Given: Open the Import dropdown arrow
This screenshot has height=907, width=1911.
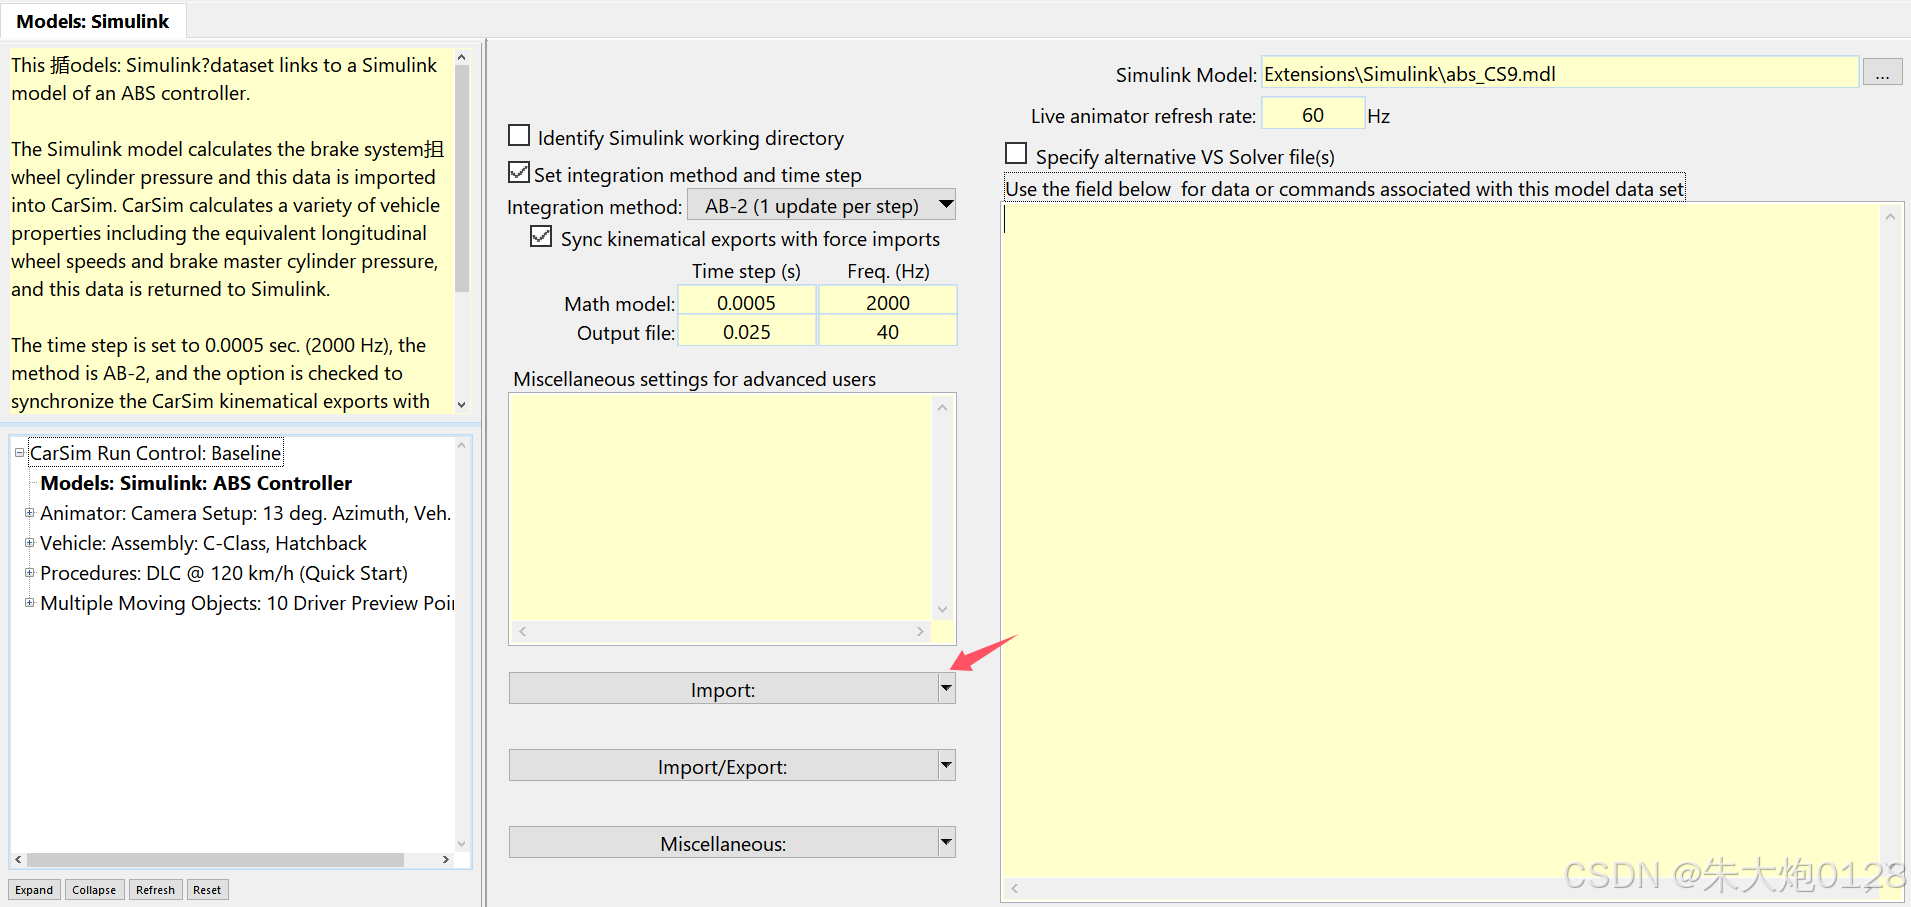Looking at the screenshot, I should pos(946,688).
